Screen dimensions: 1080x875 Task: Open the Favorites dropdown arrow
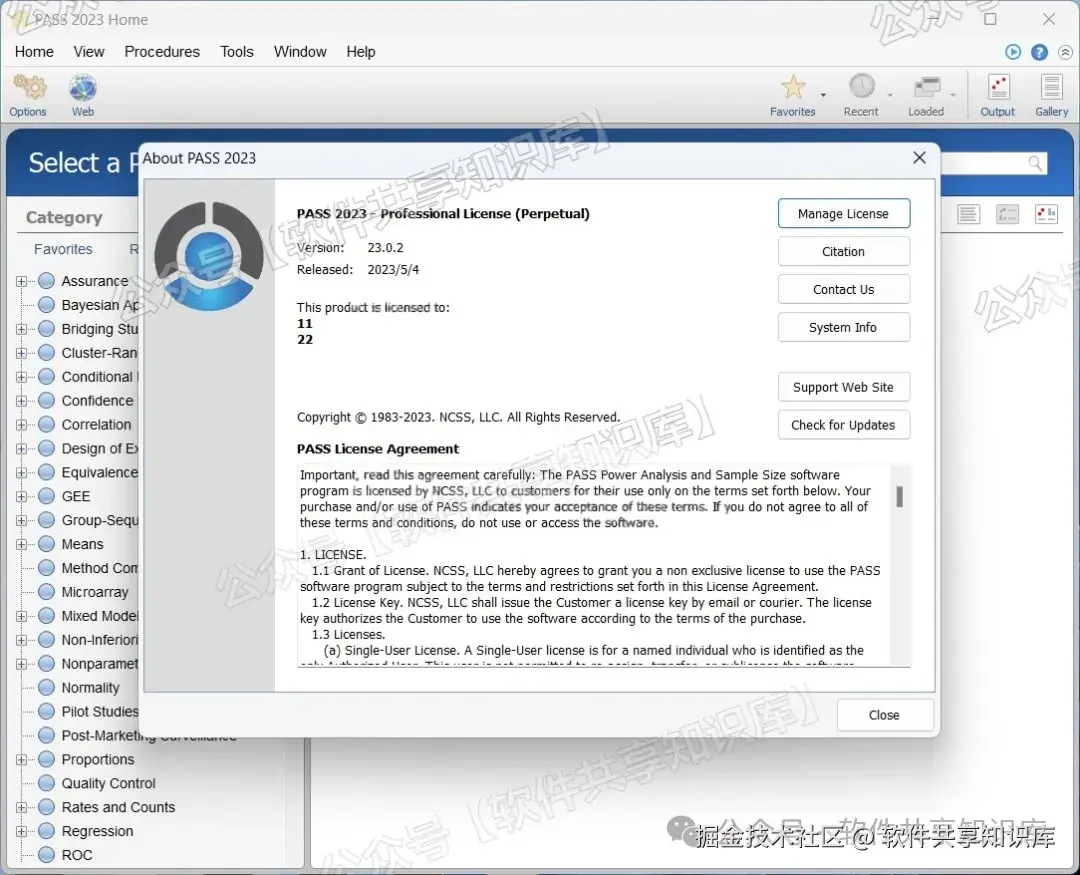click(823, 95)
